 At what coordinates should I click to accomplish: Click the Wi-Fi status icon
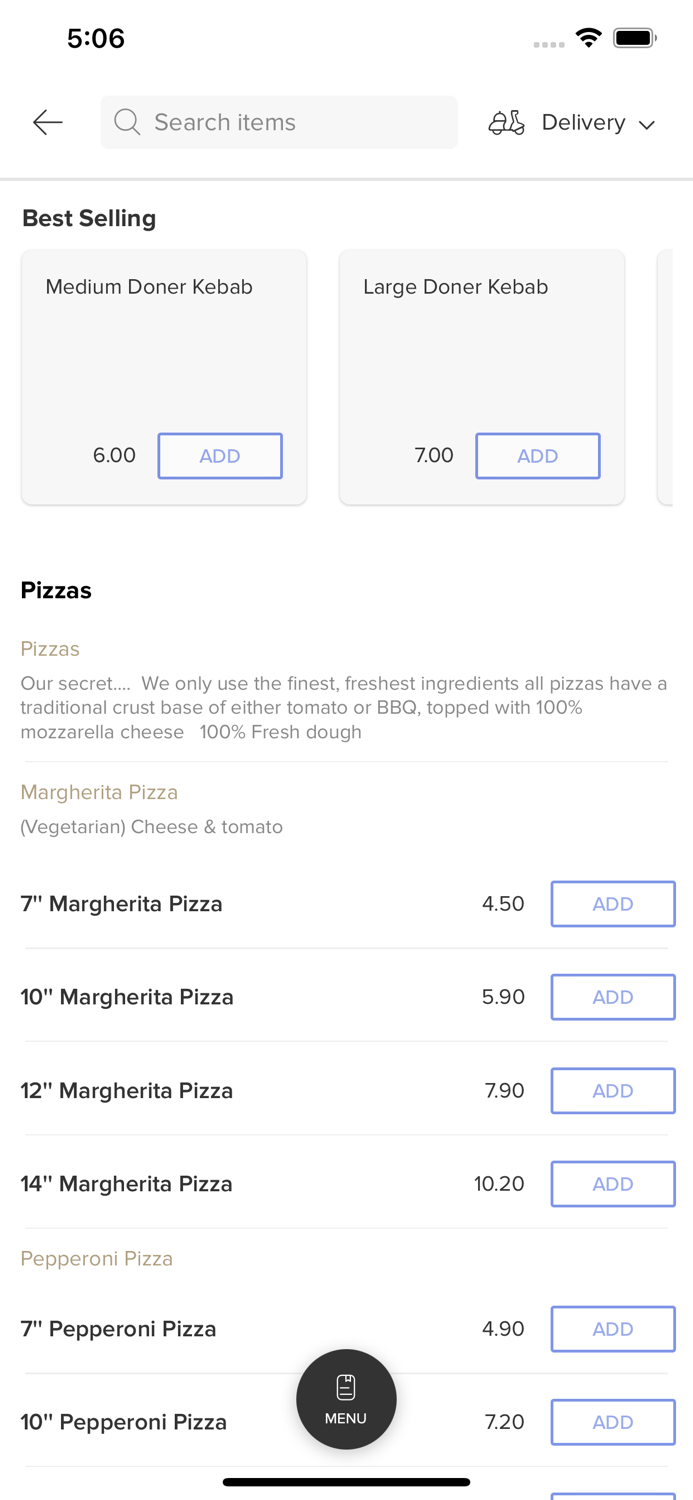[588, 36]
